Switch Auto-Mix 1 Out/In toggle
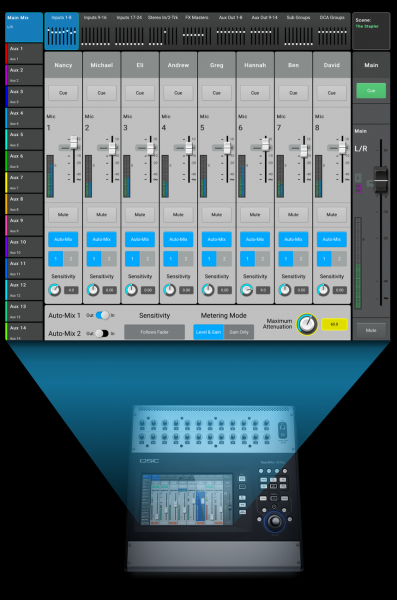The width and height of the screenshot is (397, 600). tap(102, 315)
